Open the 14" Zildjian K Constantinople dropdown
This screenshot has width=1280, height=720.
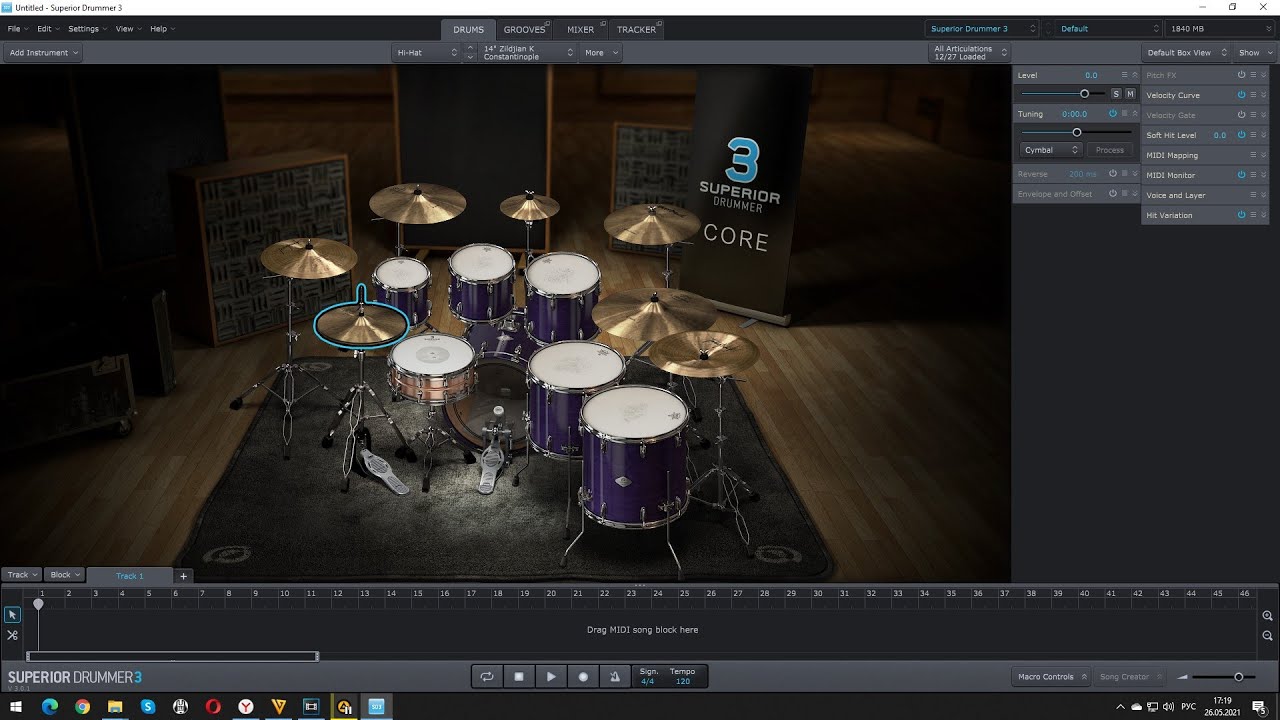[x=527, y=53]
